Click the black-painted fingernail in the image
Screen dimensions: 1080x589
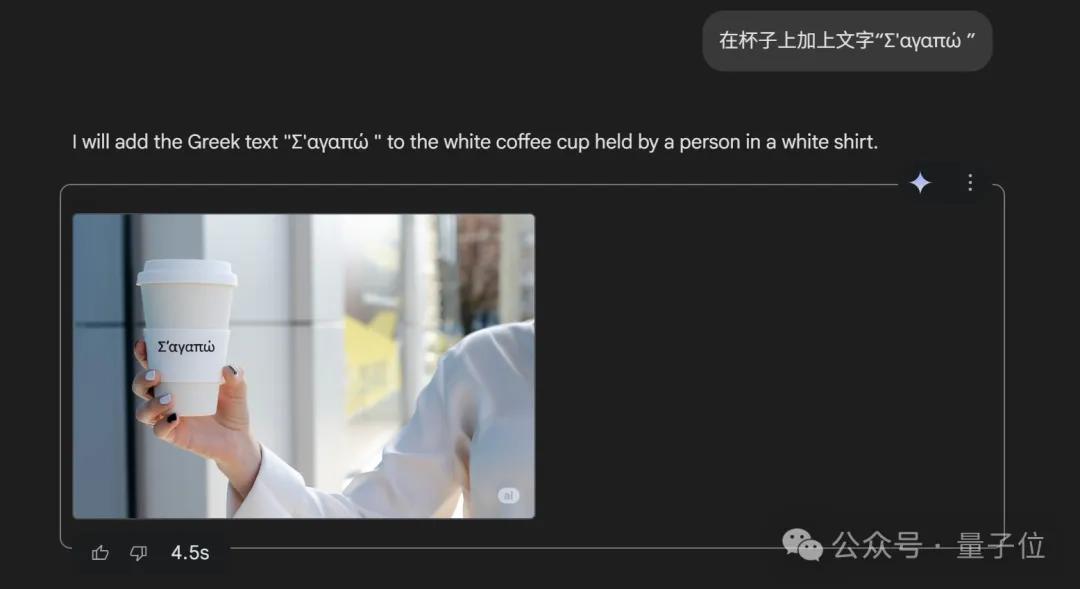click(x=172, y=417)
